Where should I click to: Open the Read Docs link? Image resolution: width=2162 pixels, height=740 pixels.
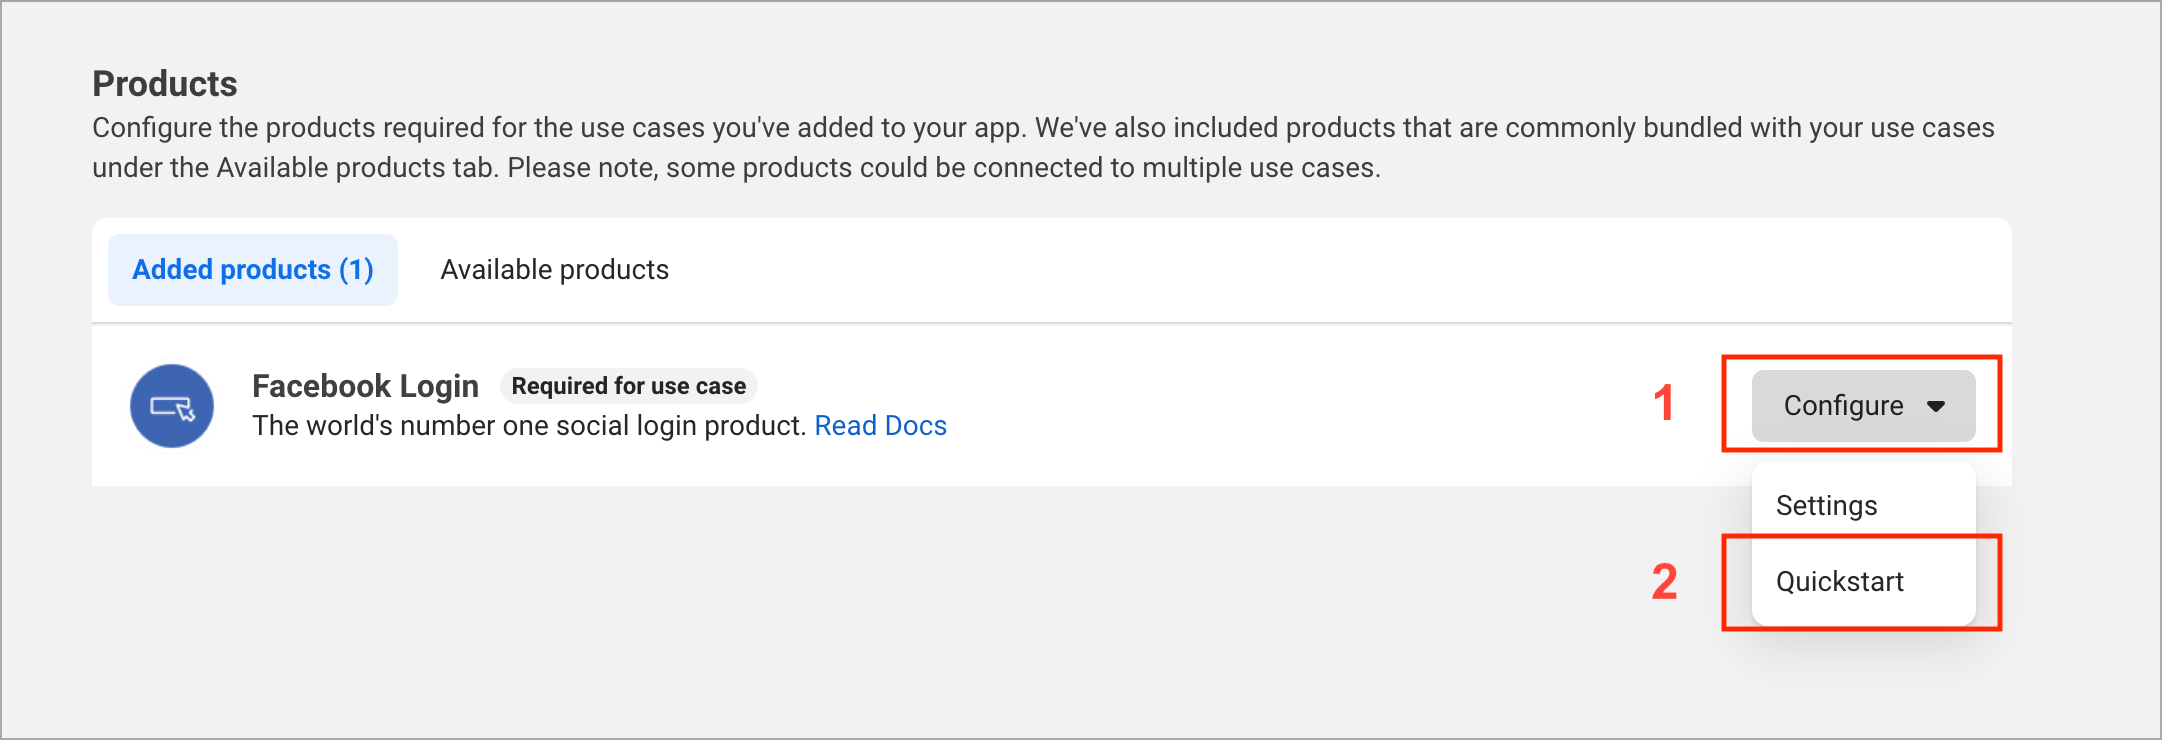tap(880, 426)
